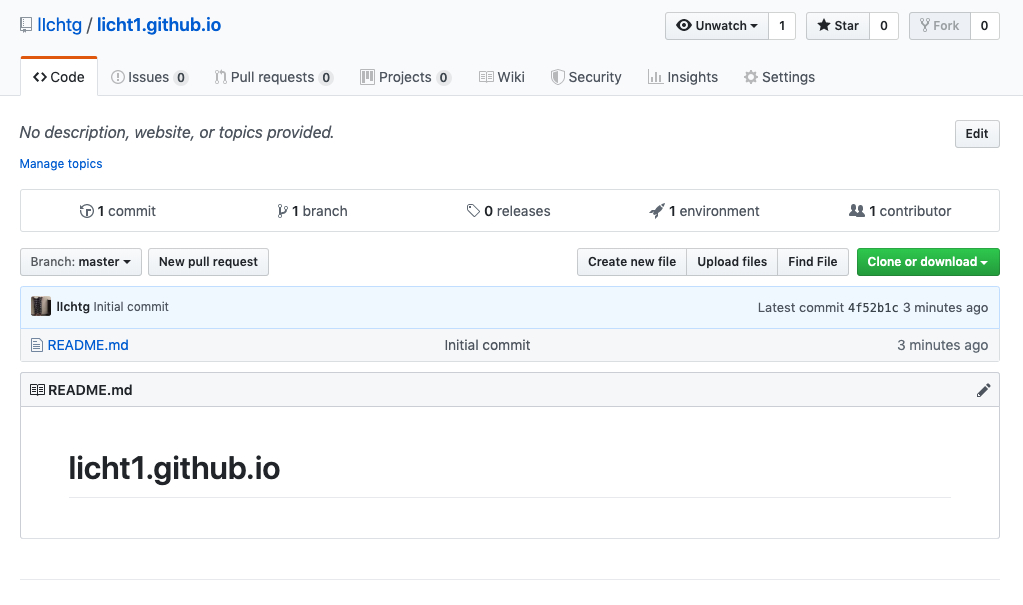The width and height of the screenshot is (1023, 605).
Task: View the 1 branch list
Action: (x=312, y=211)
